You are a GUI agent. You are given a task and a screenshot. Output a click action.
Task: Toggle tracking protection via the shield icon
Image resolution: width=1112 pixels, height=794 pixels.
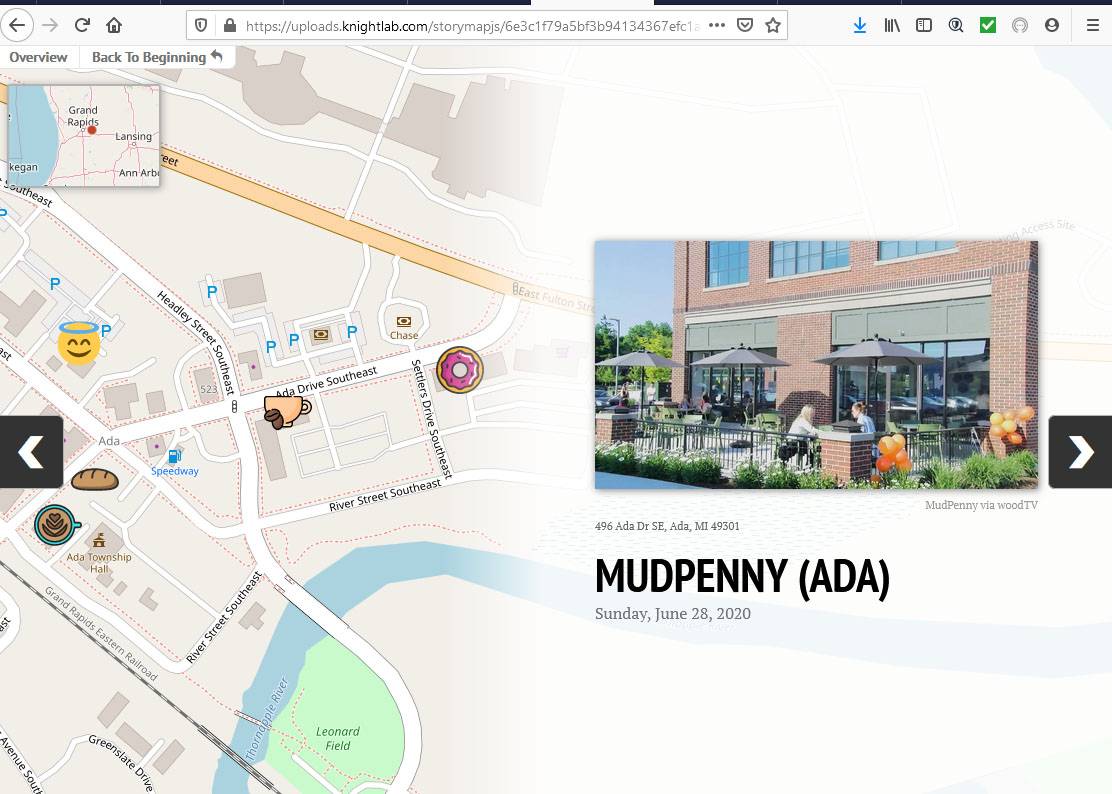pyautogui.click(x=202, y=25)
